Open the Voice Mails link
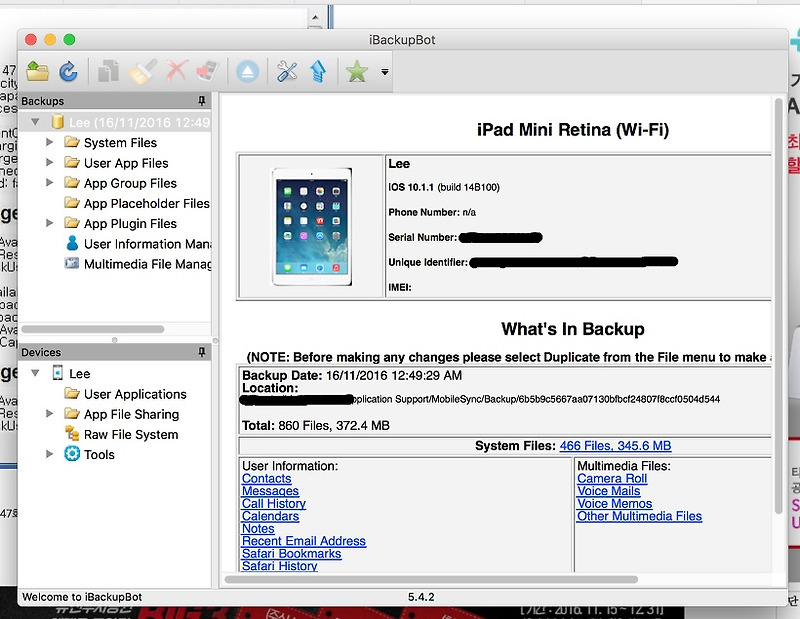Screen dimensions: 800x619 click(609, 491)
